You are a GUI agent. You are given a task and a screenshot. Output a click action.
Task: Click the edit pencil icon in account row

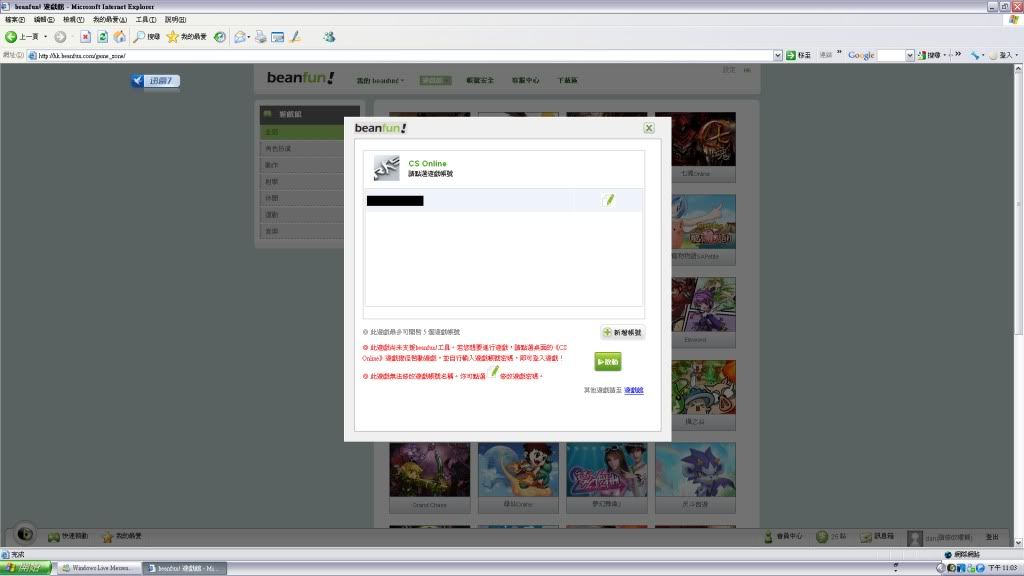(609, 200)
